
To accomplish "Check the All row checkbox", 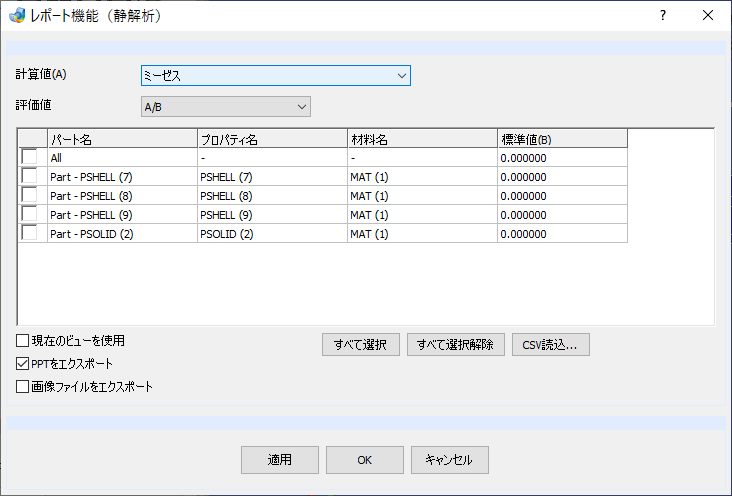I will coord(29,156).
